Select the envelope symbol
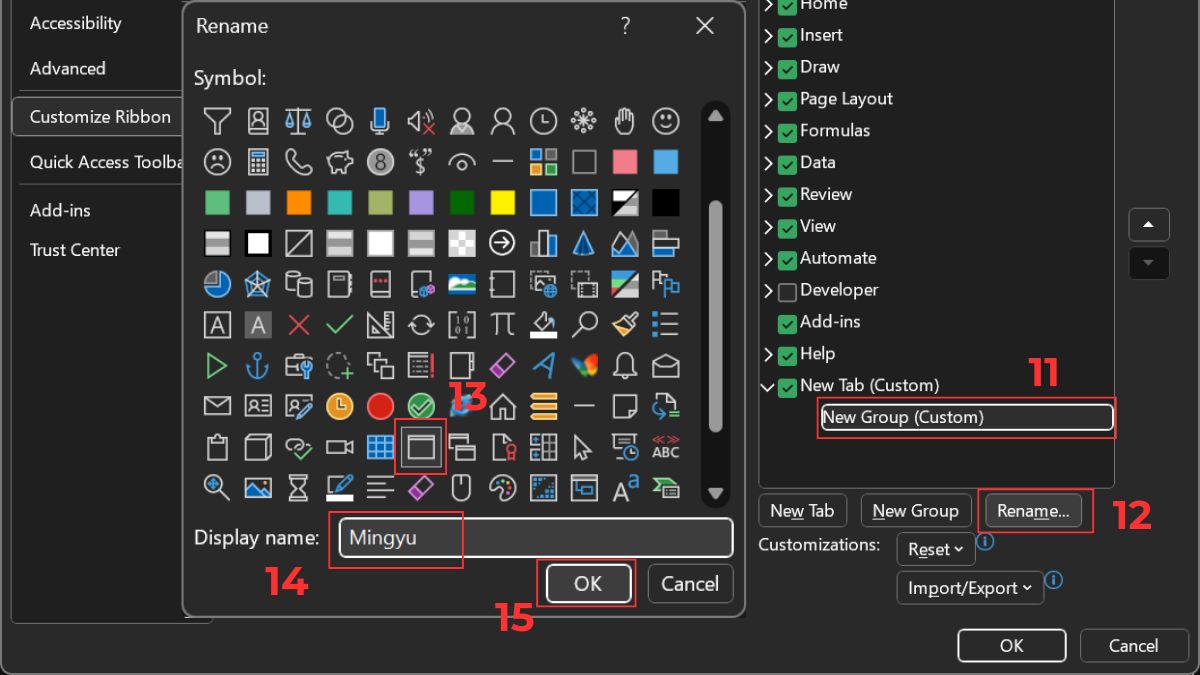1200x675 pixels. [x=217, y=406]
